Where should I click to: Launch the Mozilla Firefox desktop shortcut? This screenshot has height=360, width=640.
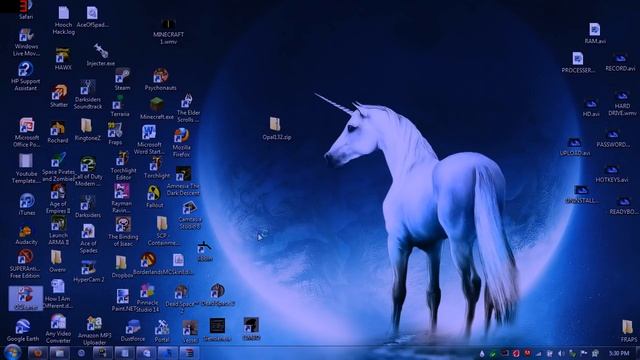coord(181,143)
